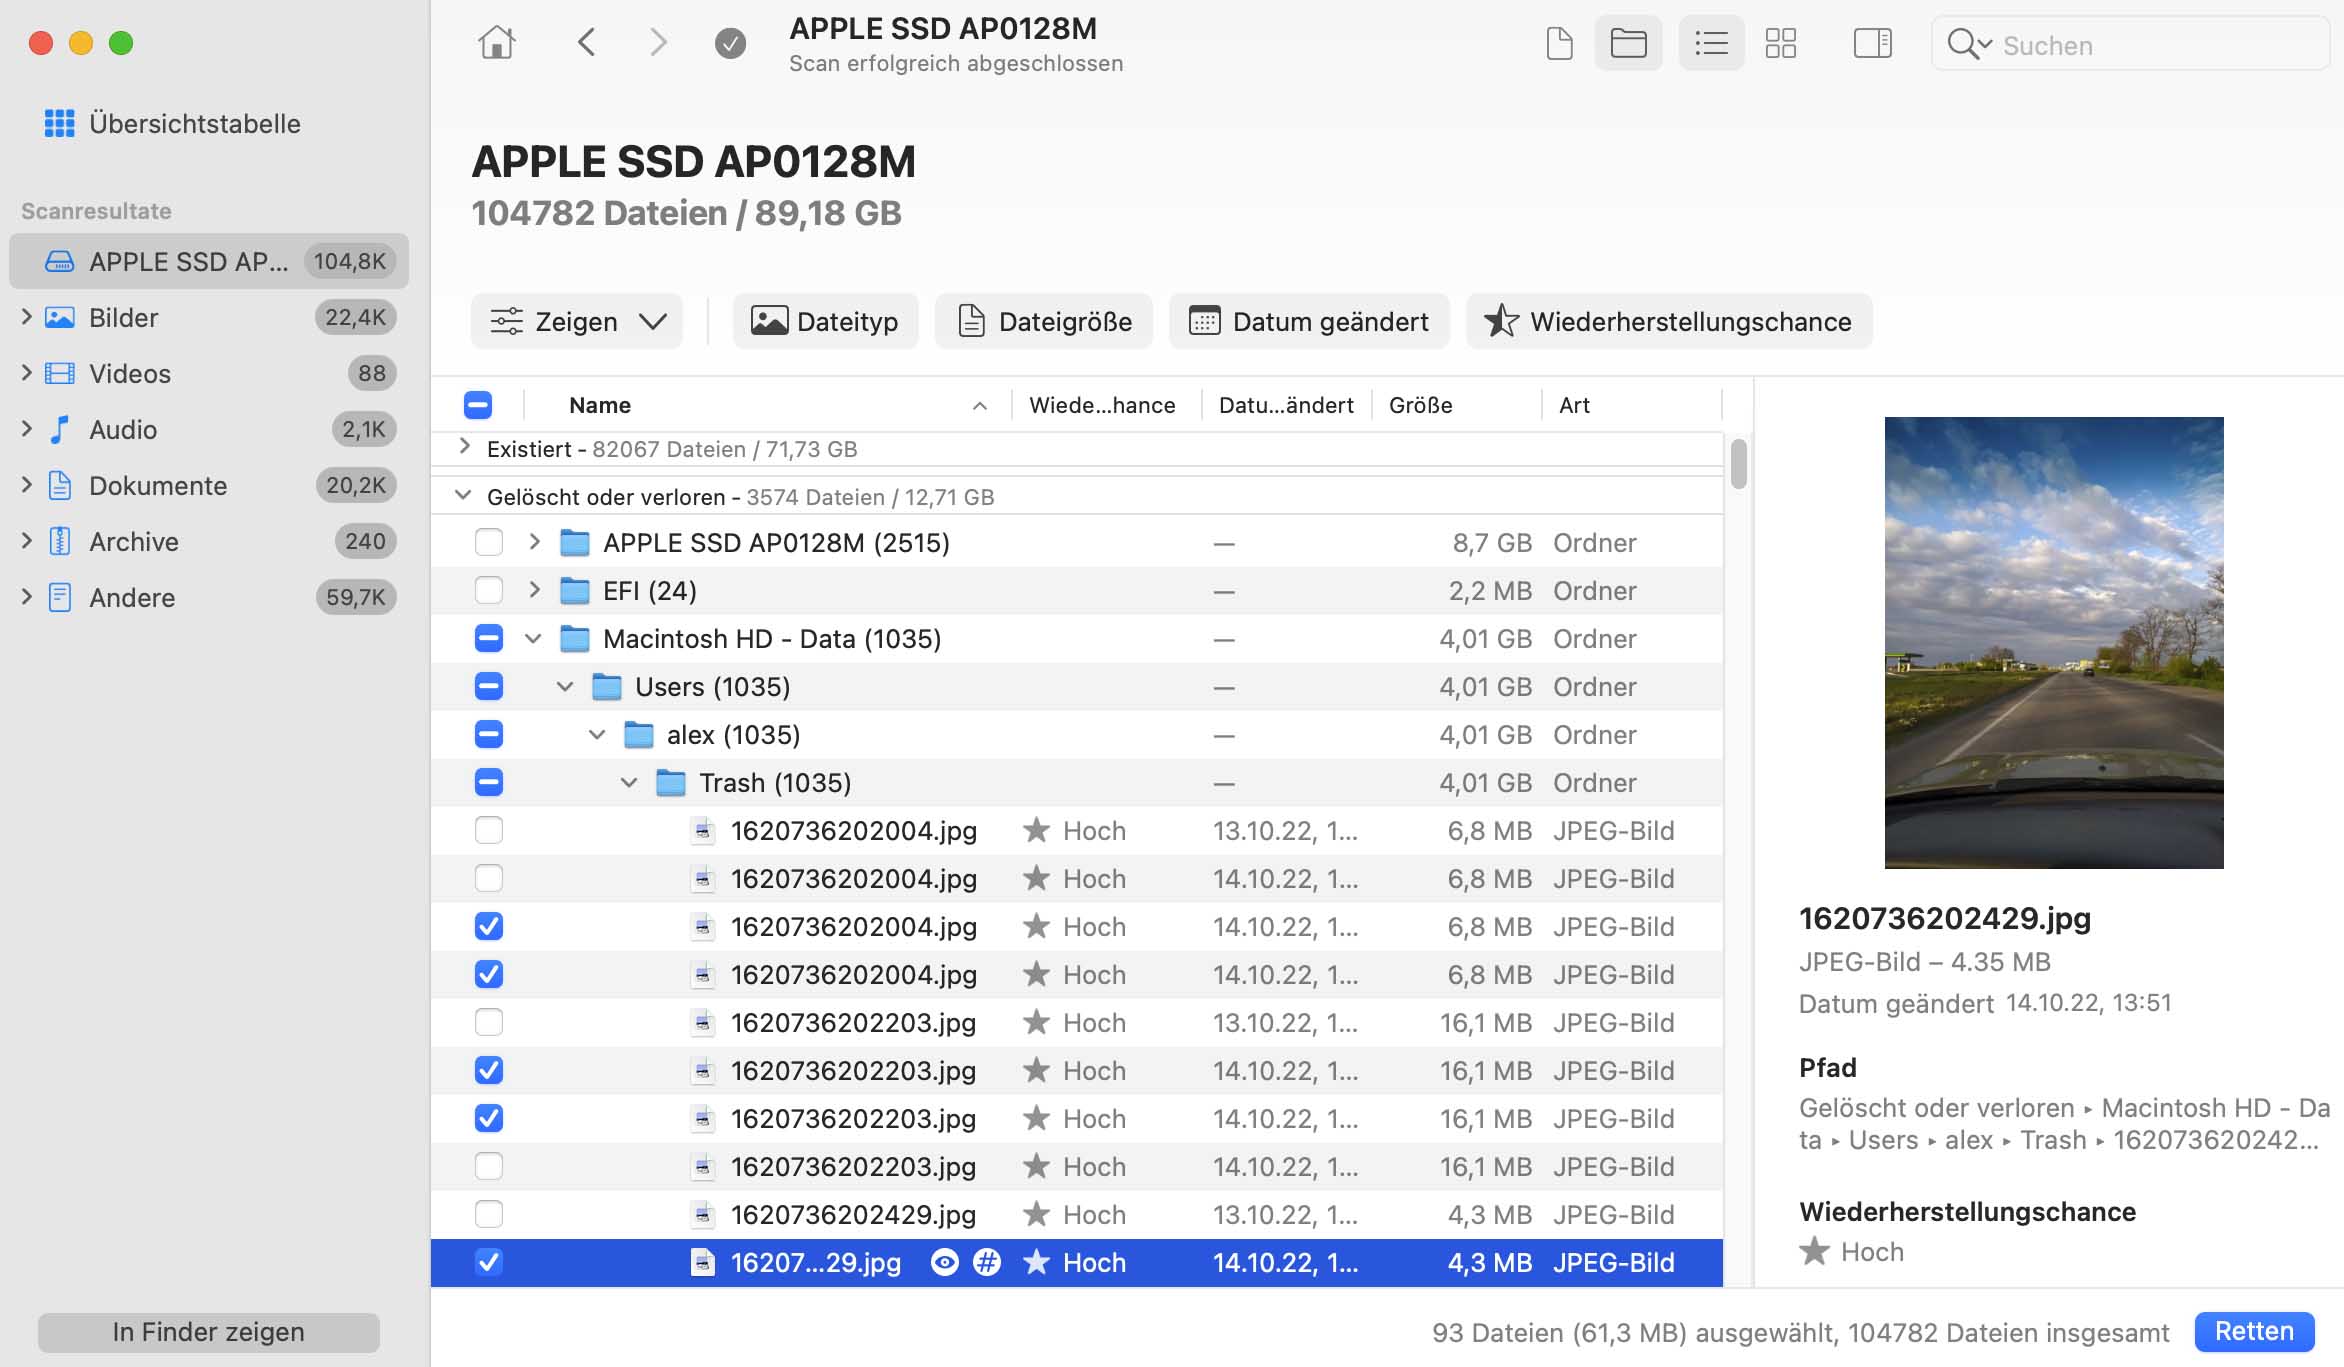2344x1367 pixels.
Task: Expand the EFI (24) folder
Action: pyautogui.click(x=534, y=590)
